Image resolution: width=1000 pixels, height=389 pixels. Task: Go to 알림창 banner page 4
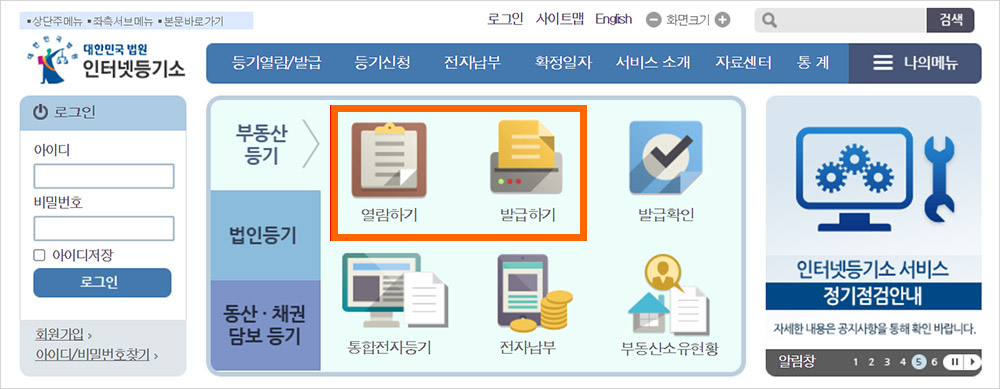(902, 362)
